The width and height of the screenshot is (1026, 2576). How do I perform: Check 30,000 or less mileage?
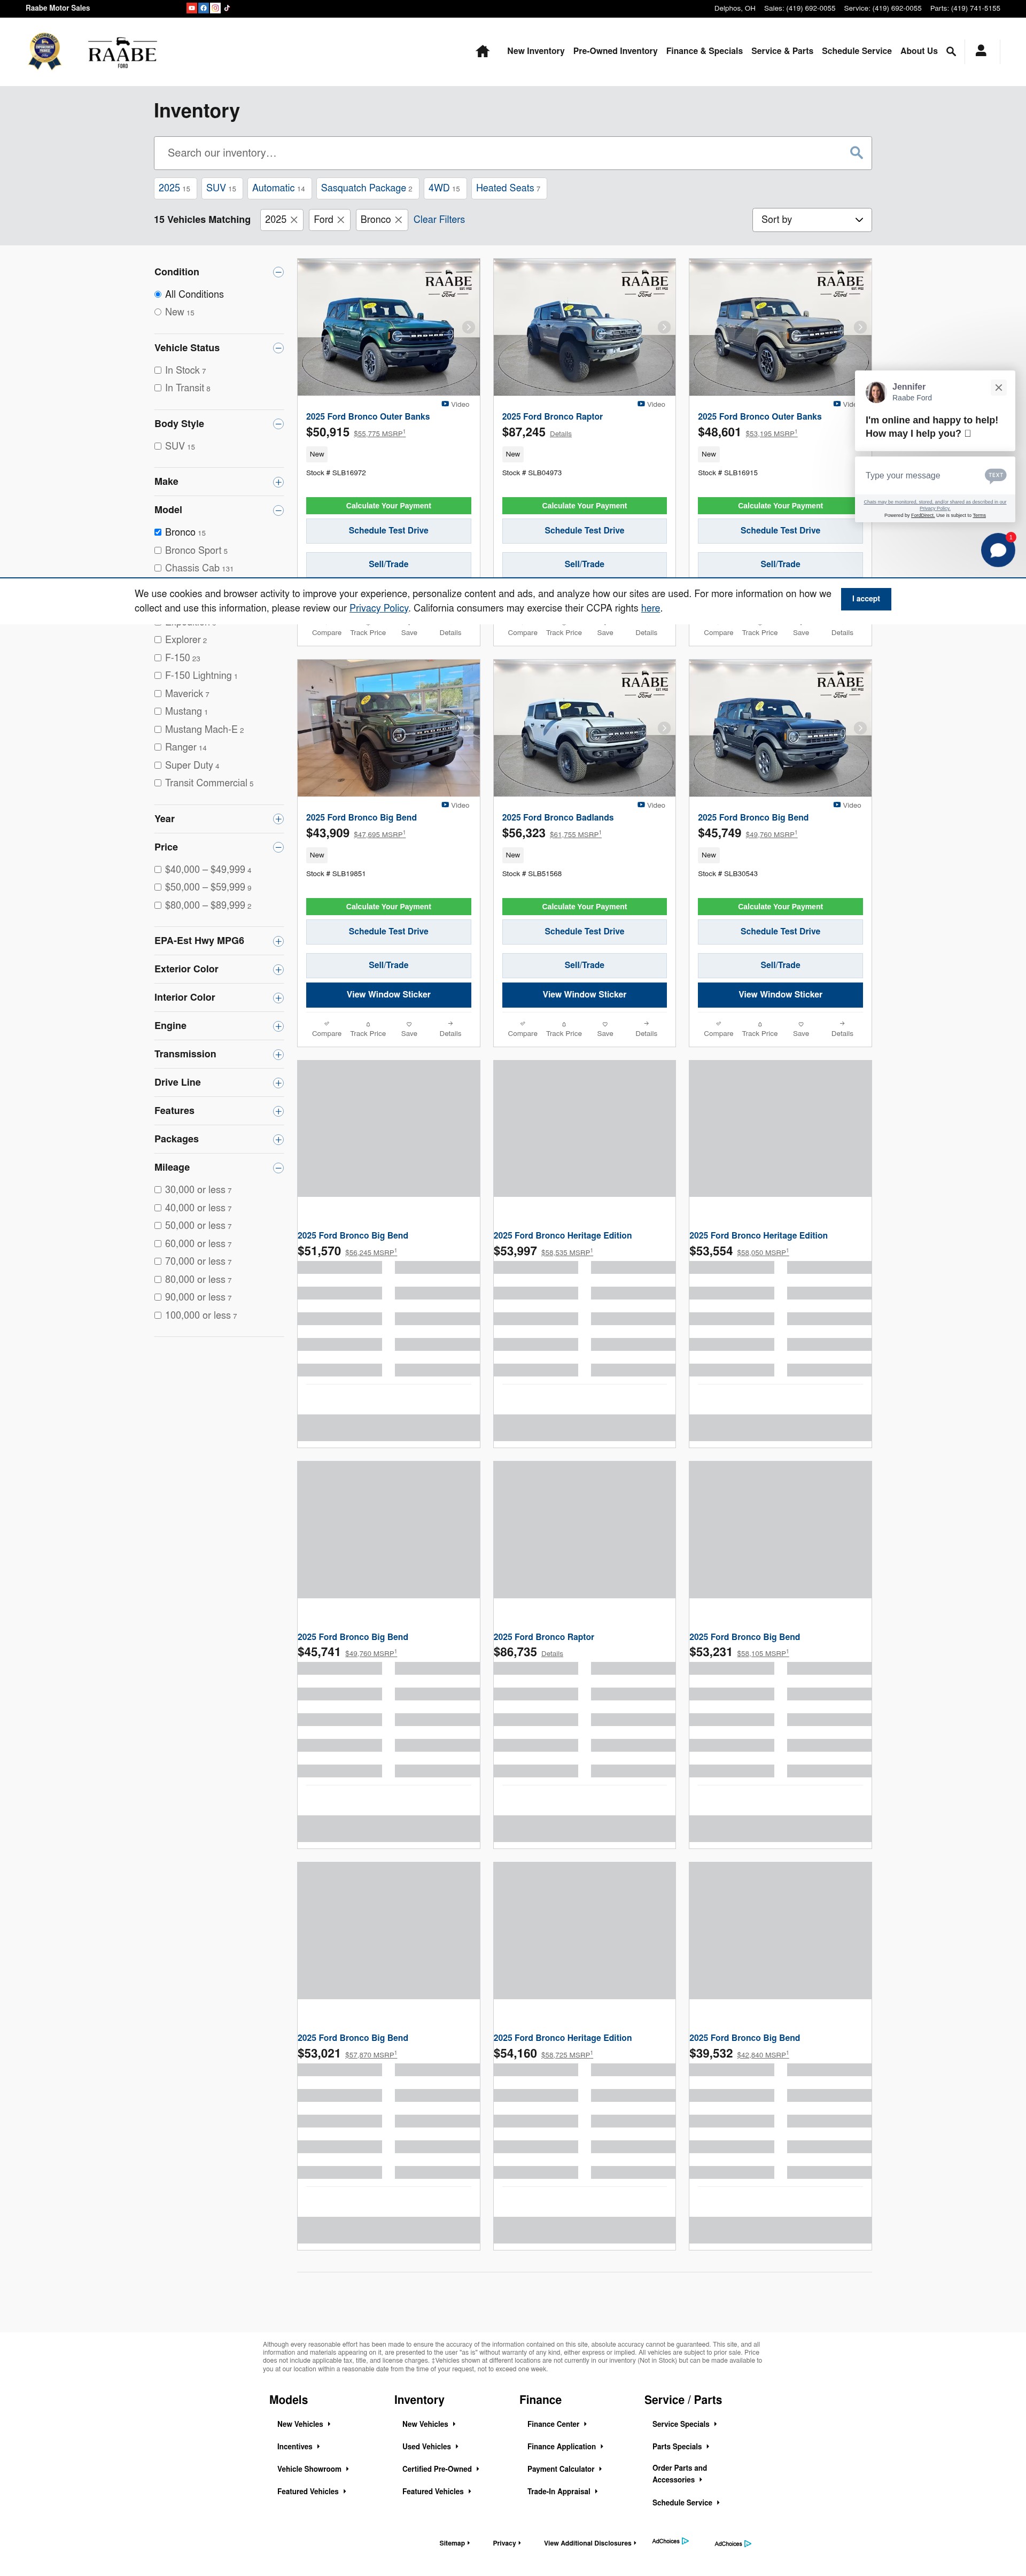point(158,1190)
